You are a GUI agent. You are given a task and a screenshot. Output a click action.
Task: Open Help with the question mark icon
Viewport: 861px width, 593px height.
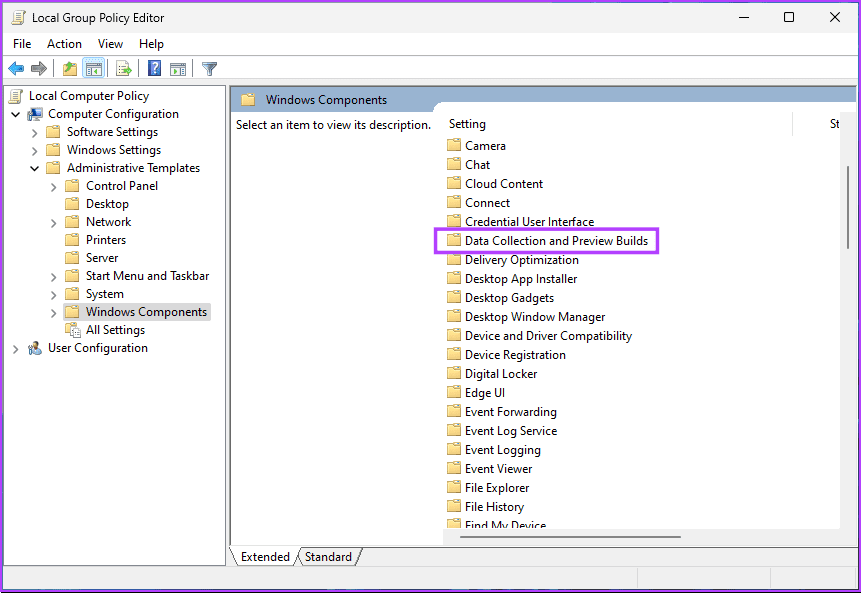[154, 69]
